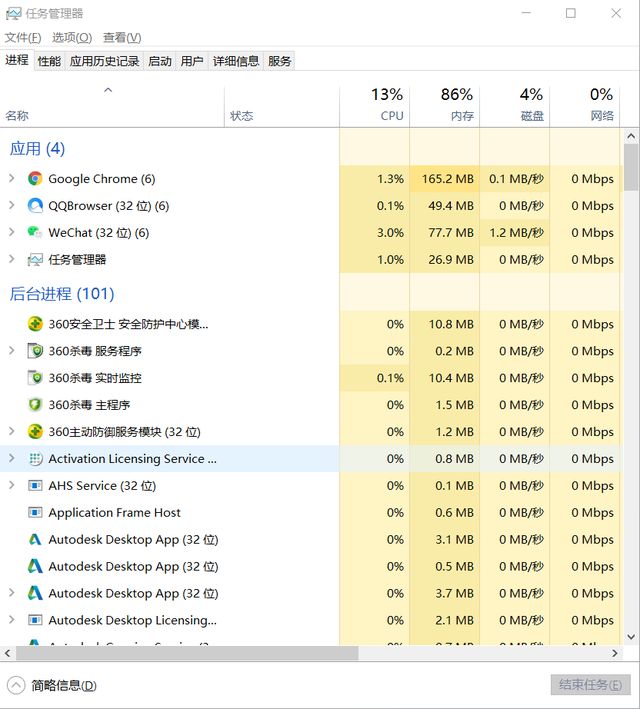The image size is (640, 709).
Task: Click the AHS Service icon
Action: pyautogui.click(x=35, y=486)
